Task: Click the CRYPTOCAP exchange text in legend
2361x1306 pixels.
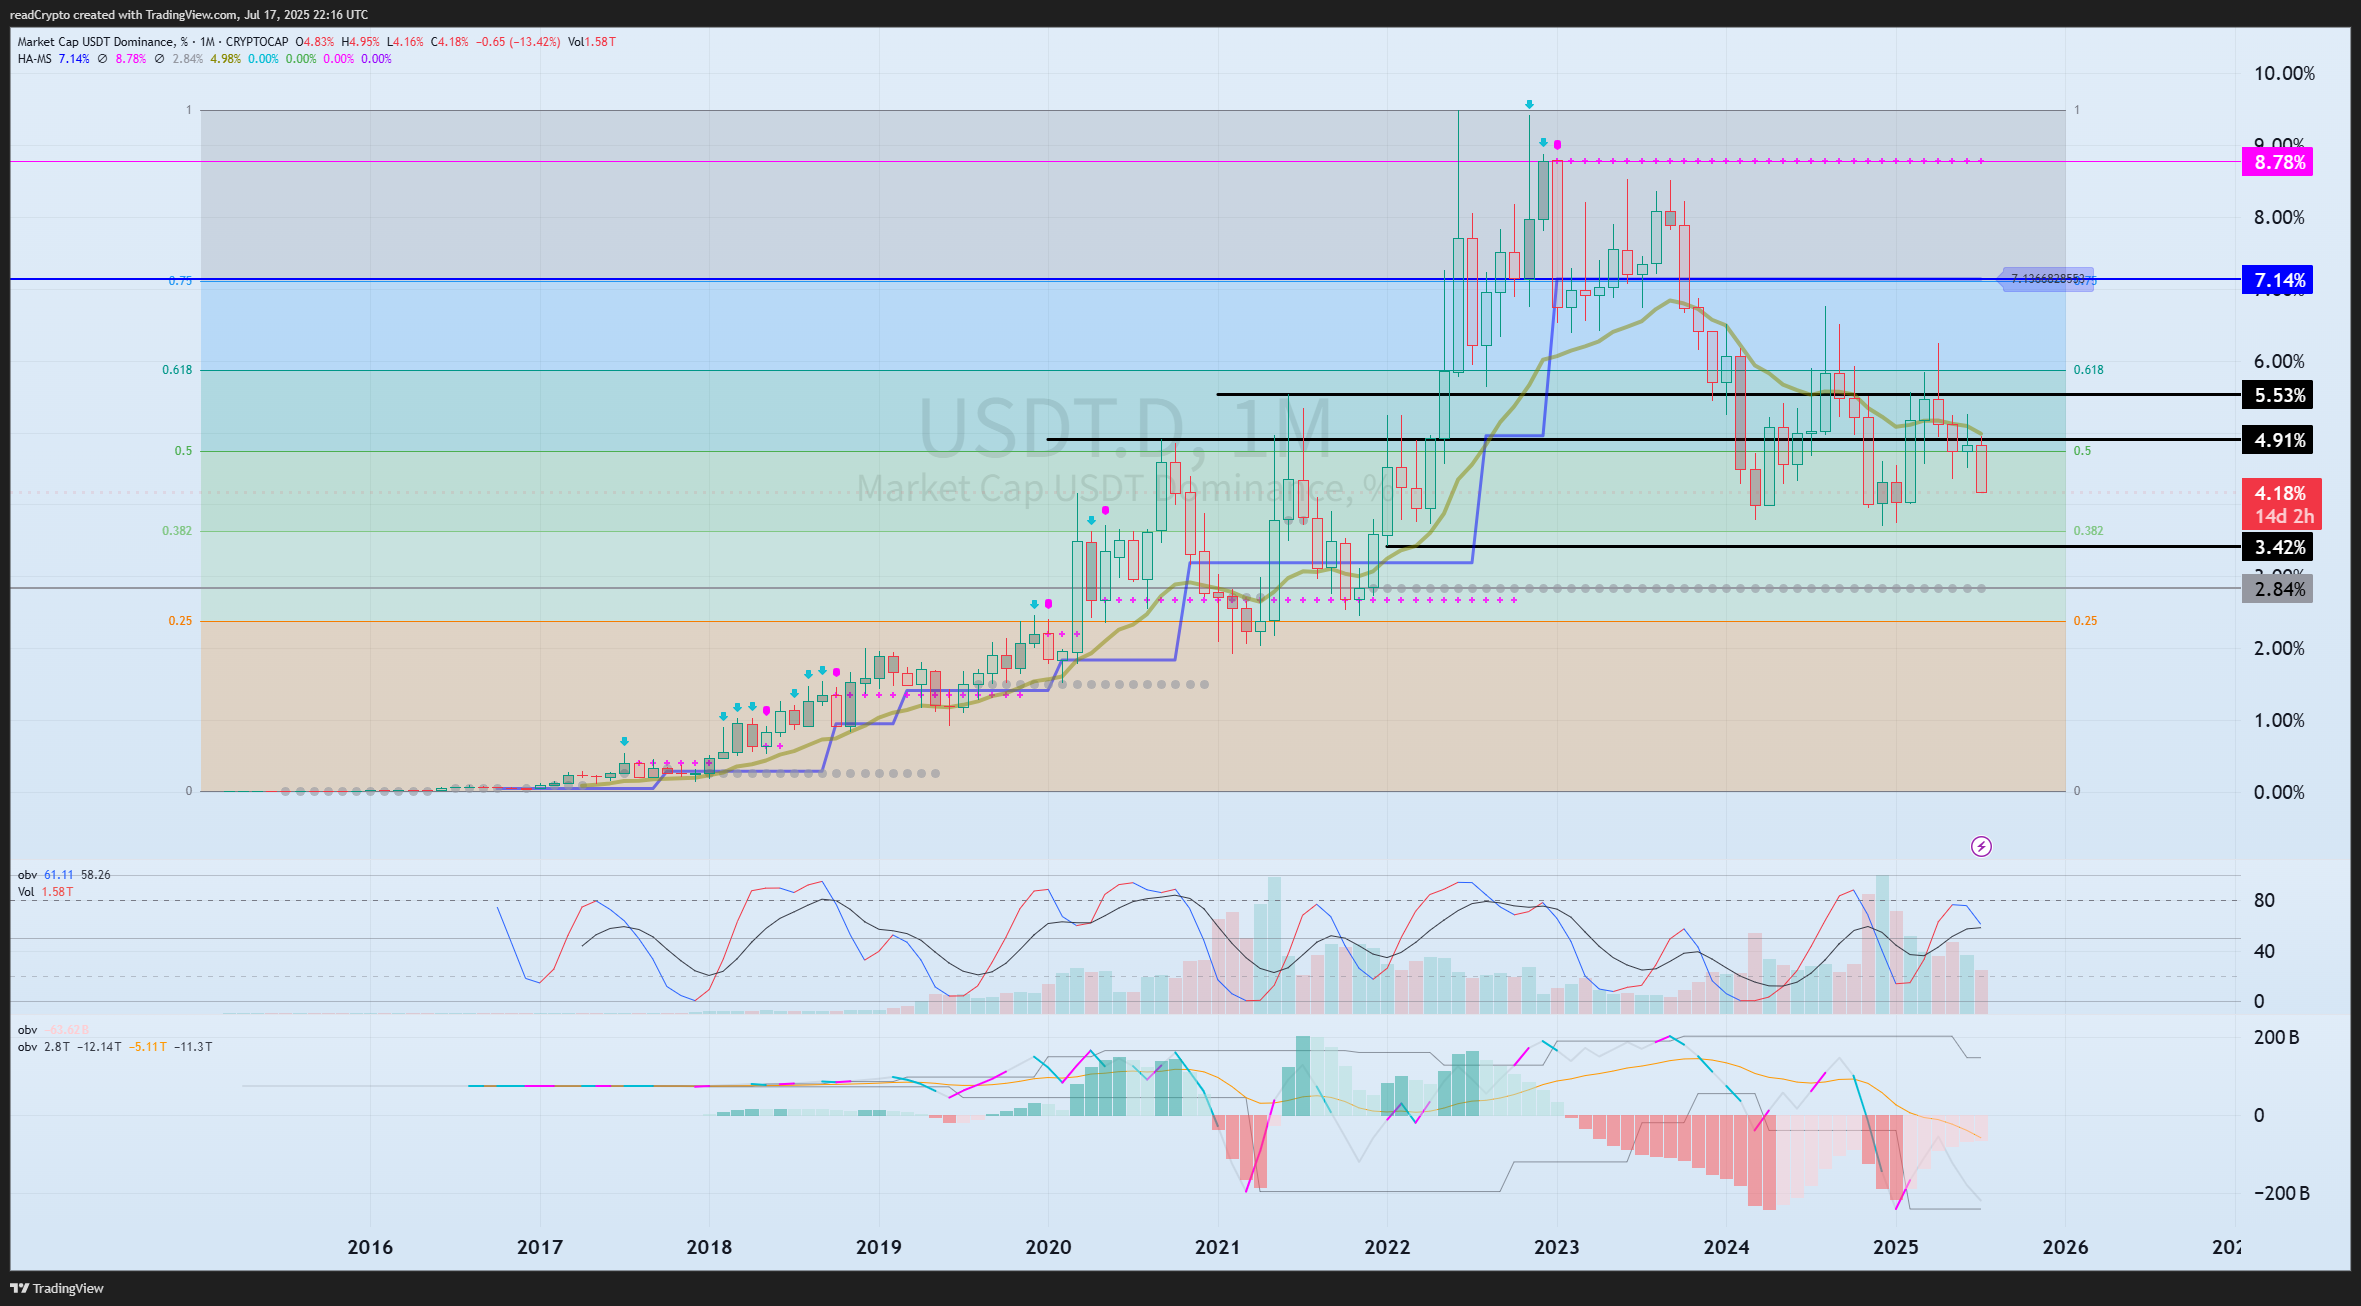Action: tap(257, 42)
